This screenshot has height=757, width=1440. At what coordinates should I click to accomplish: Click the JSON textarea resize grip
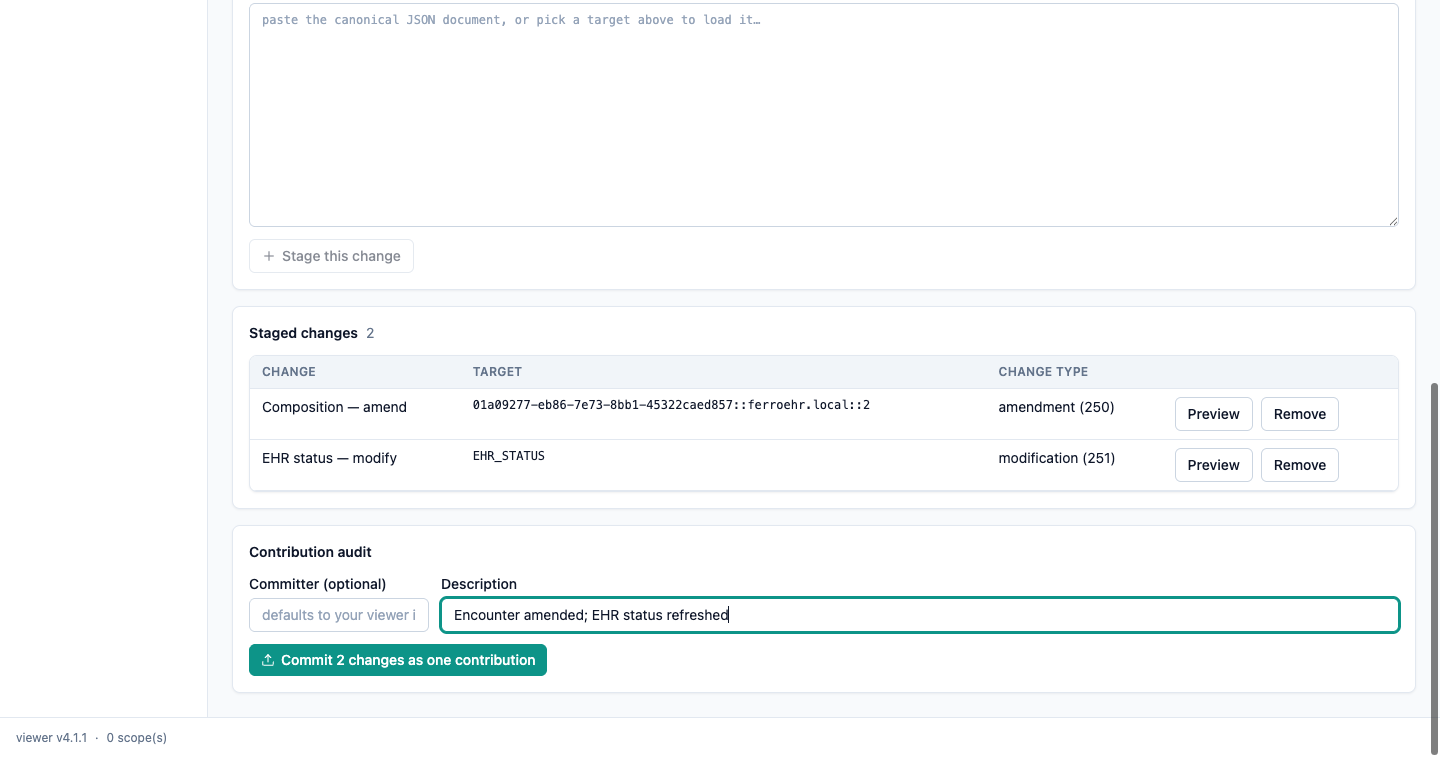click(1392, 220)
